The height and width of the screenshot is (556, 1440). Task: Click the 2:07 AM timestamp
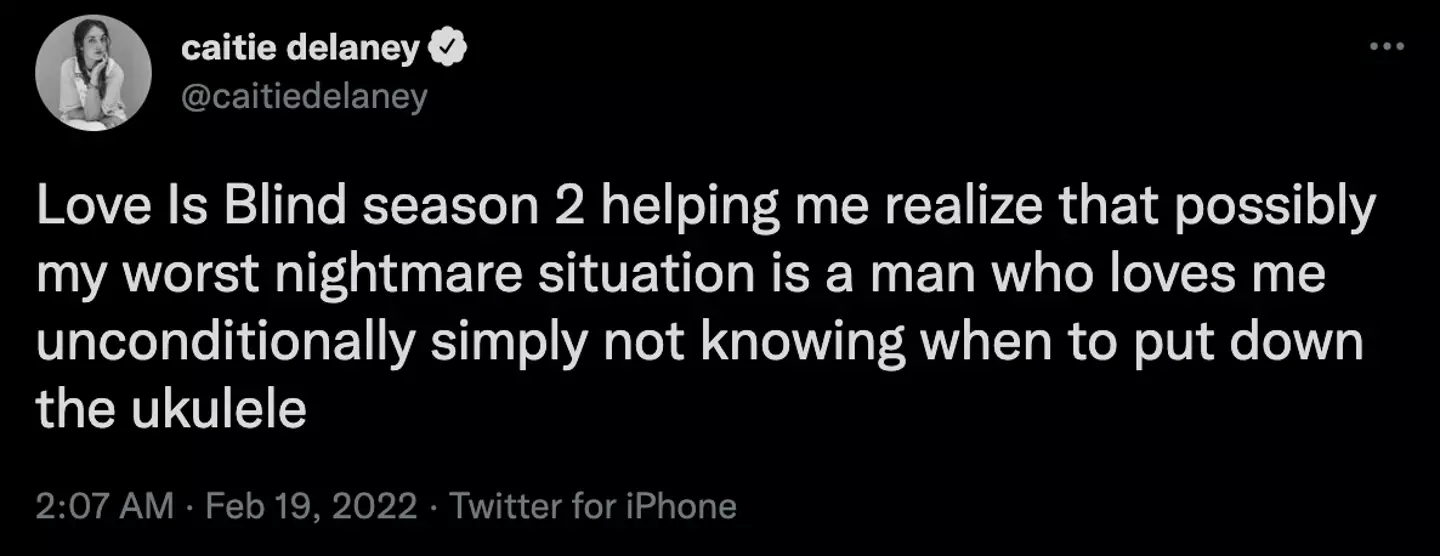pyautogui.click(x=104, y=505)
